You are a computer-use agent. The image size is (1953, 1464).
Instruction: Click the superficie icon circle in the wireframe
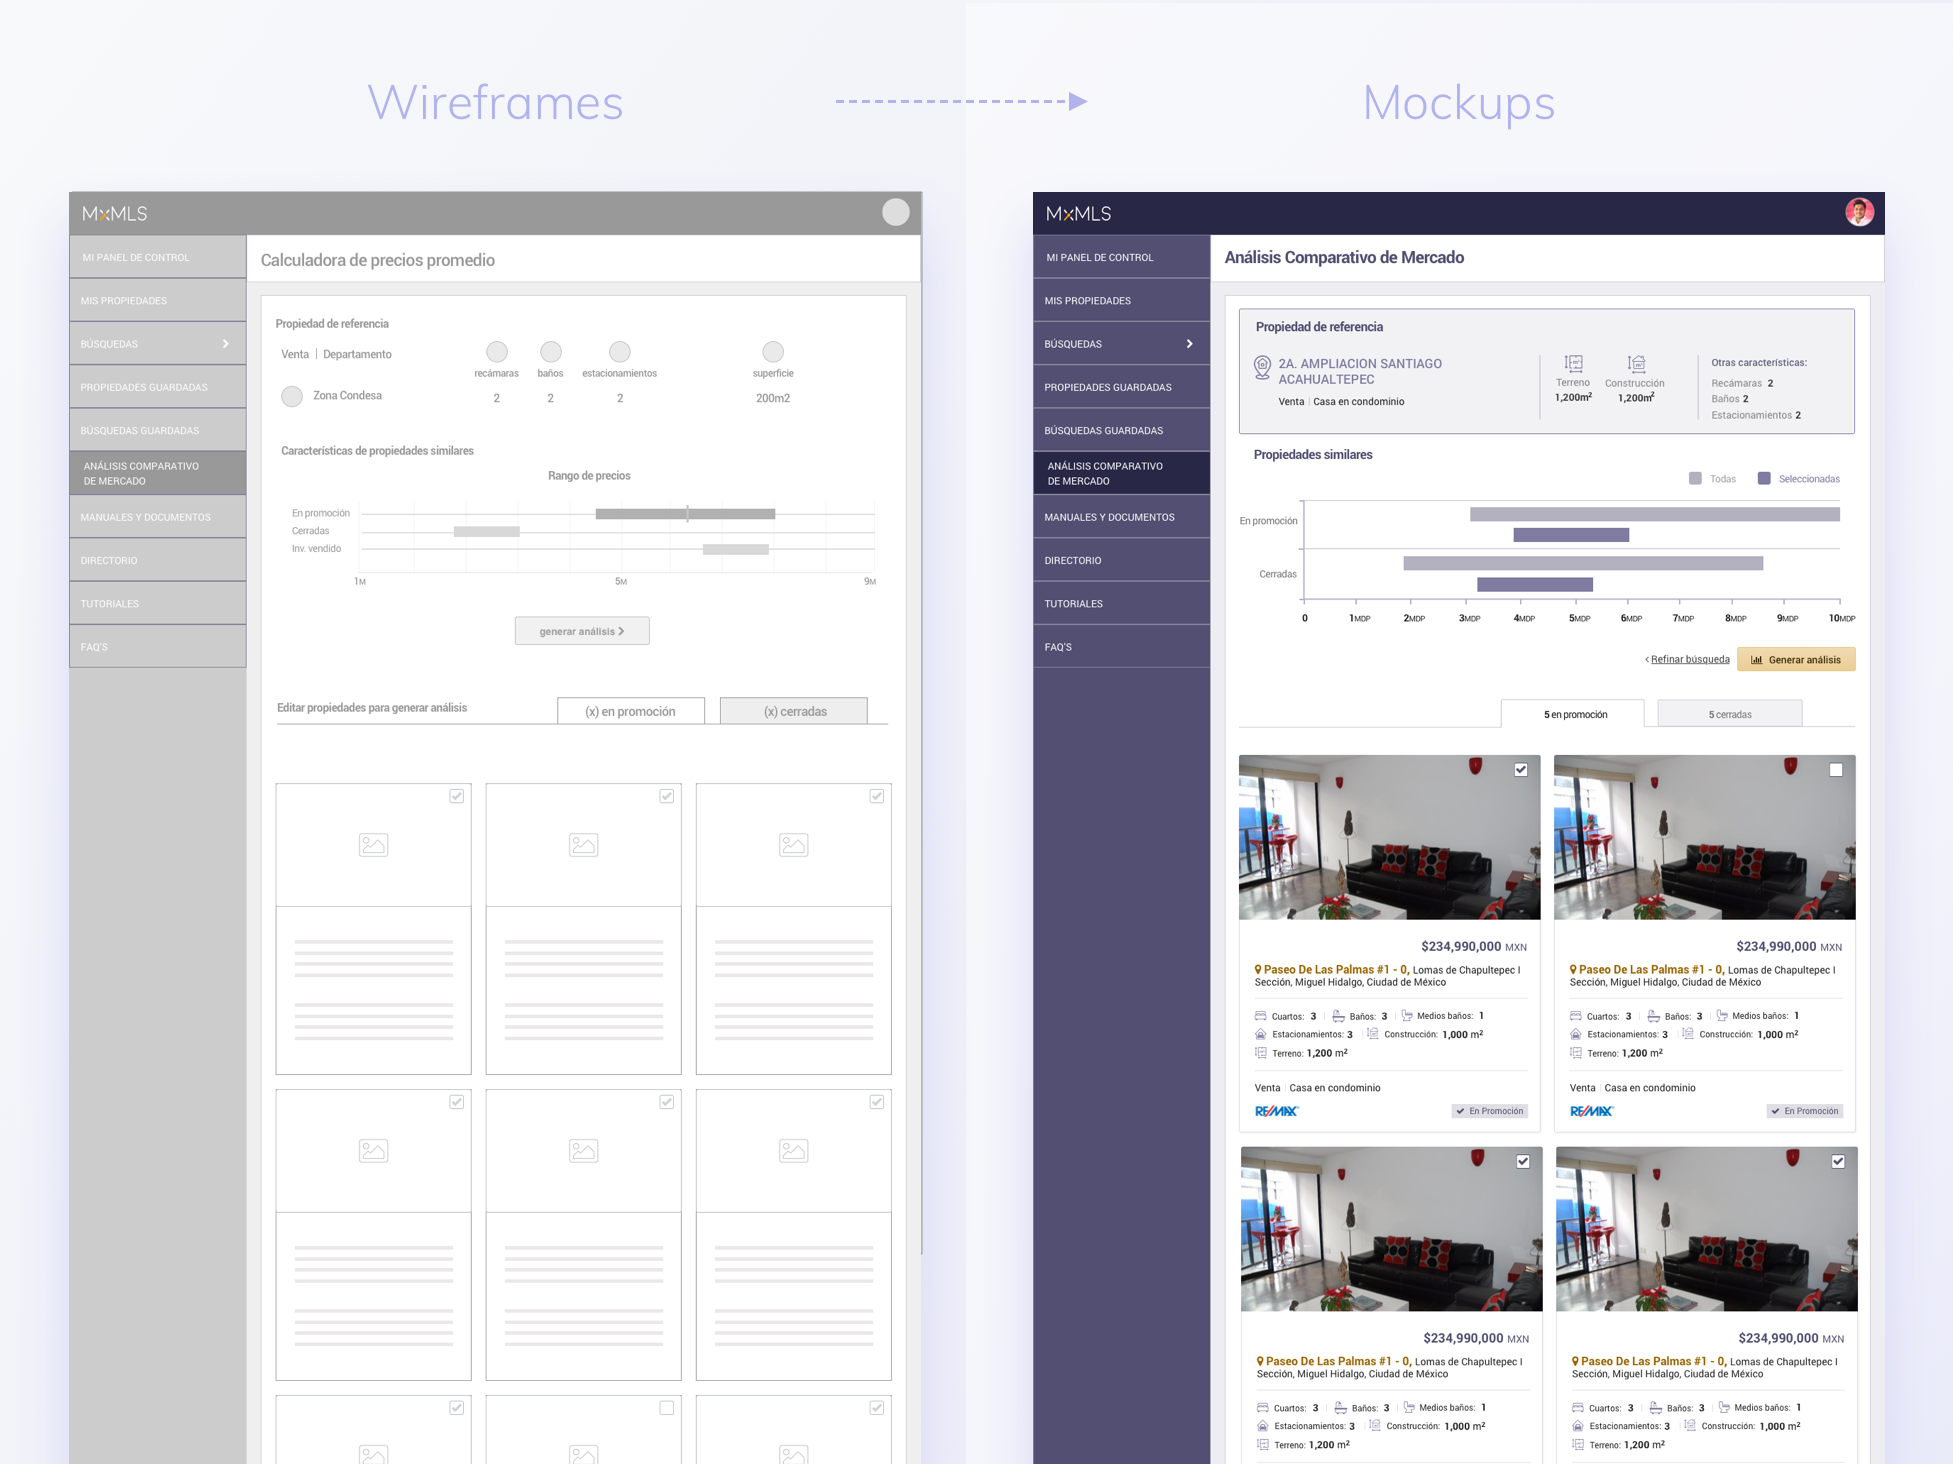click(773, 352)
